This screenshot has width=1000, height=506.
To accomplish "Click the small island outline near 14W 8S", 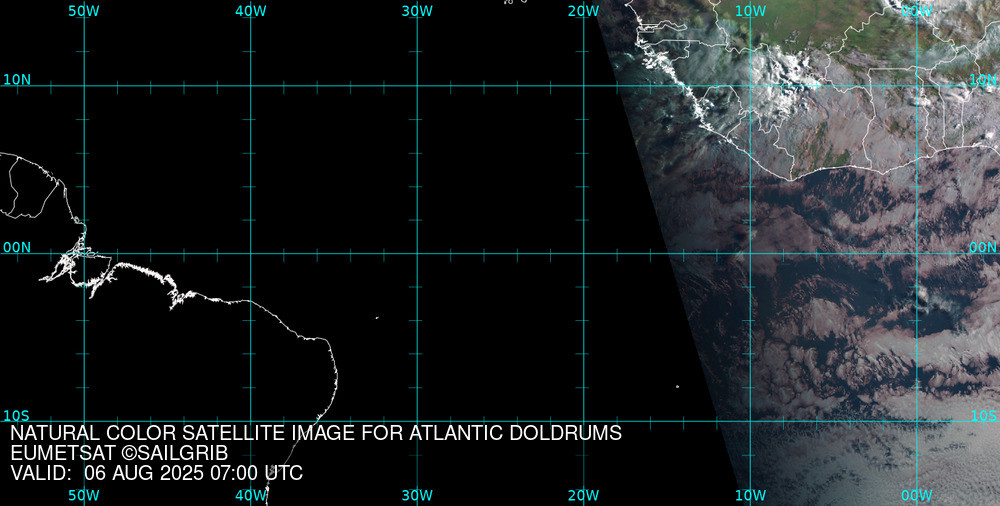I will coord(677,386).
